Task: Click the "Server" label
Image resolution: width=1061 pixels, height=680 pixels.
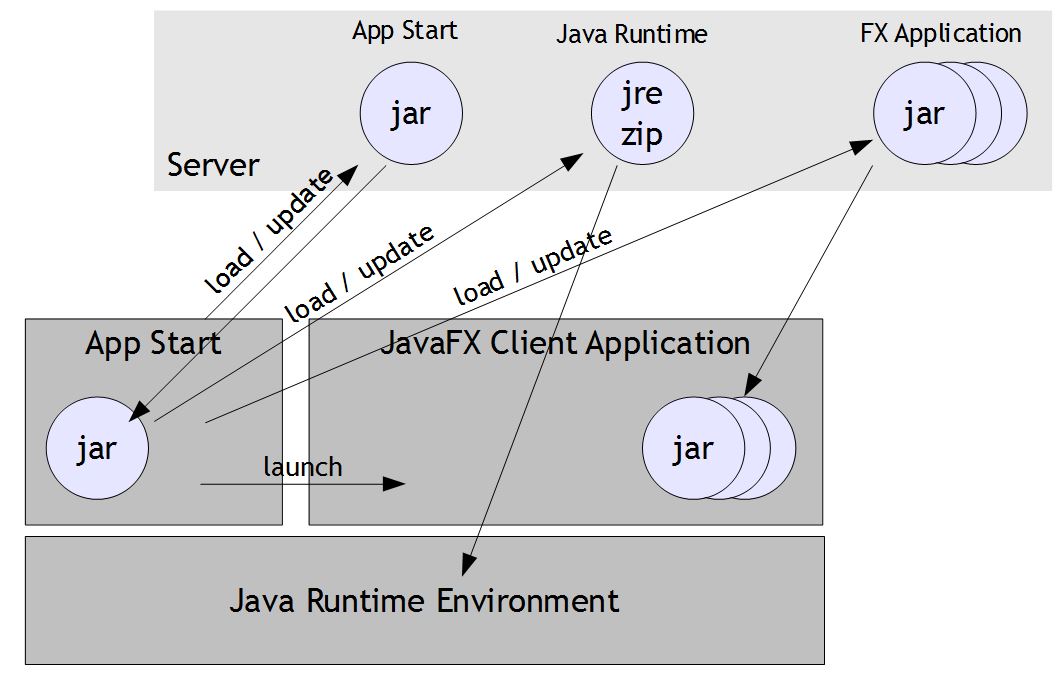Action: tap(213, 165)
